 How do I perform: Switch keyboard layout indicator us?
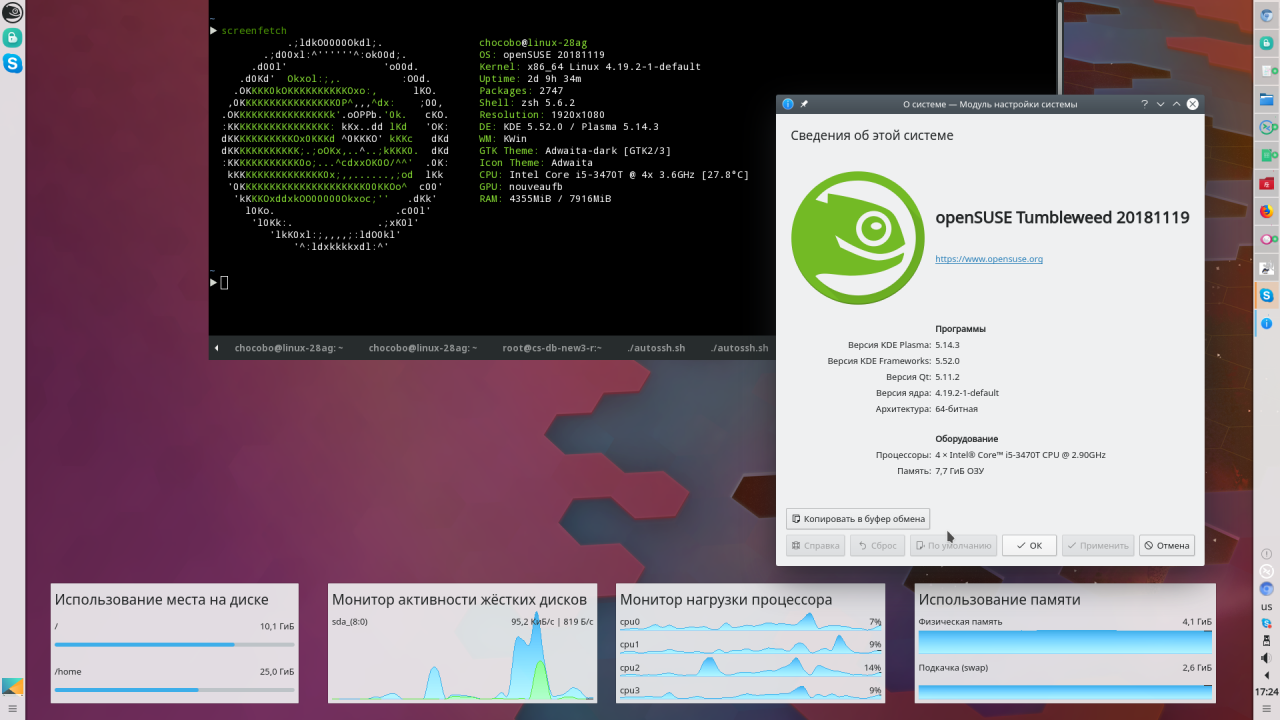point(1266,607)
